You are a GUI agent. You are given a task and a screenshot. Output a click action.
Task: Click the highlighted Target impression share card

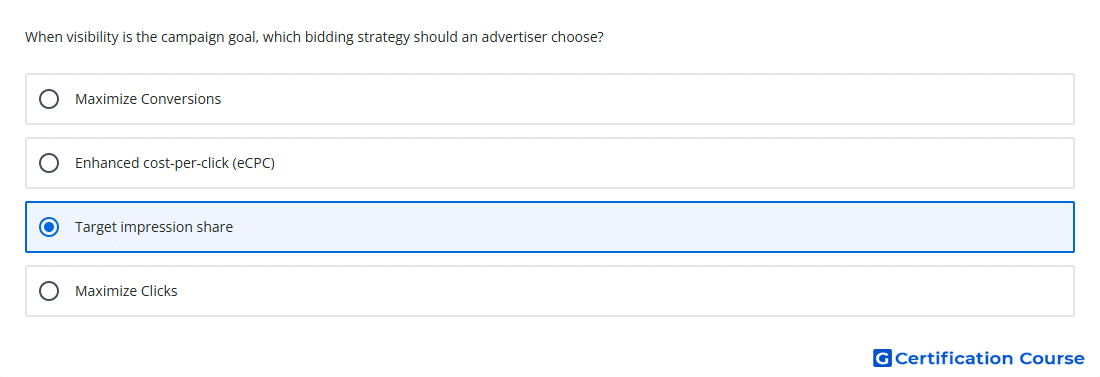(550, 227)
